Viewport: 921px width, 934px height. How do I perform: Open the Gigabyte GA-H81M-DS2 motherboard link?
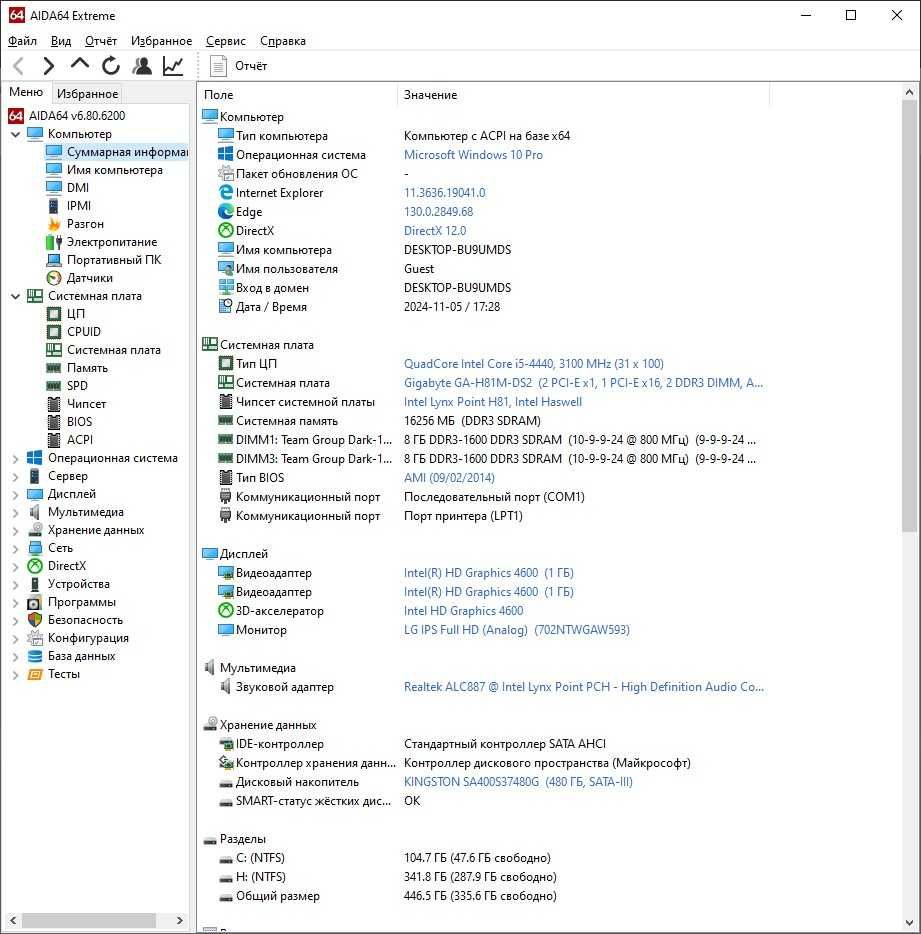[583, 383]
